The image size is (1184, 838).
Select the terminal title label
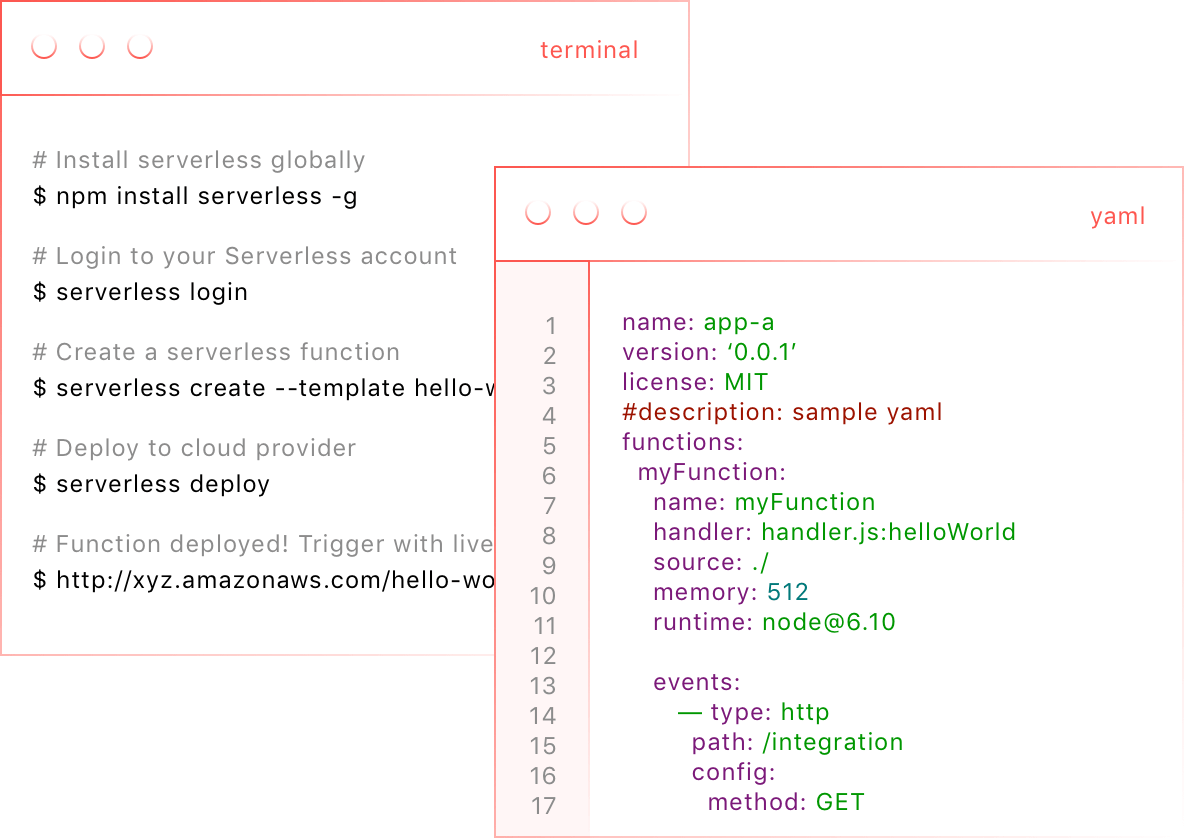click(x=589, y=50)
